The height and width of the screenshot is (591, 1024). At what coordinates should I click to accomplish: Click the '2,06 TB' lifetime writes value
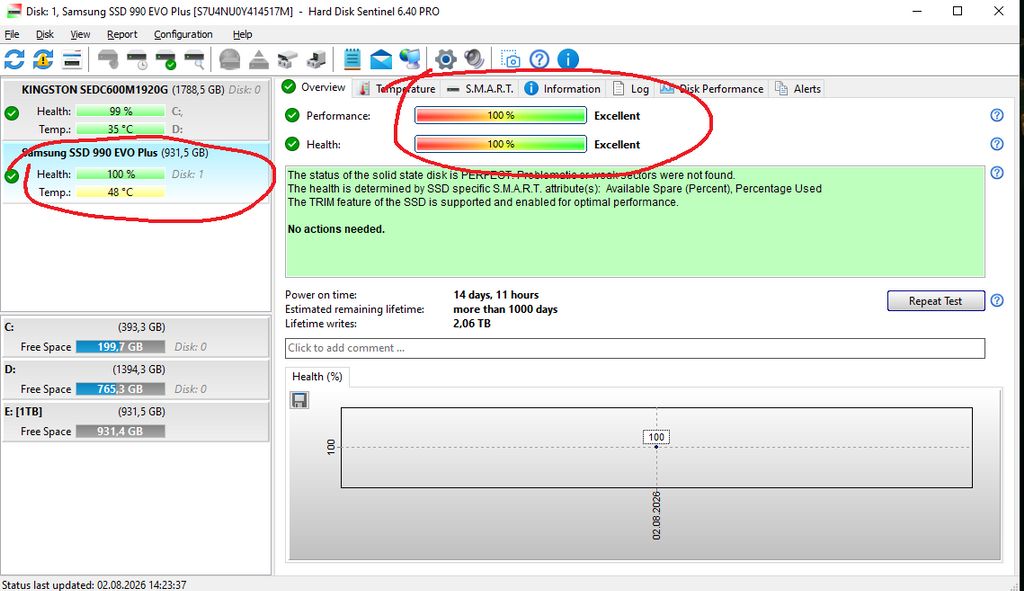pyautogui.click(x=472, y=324)
